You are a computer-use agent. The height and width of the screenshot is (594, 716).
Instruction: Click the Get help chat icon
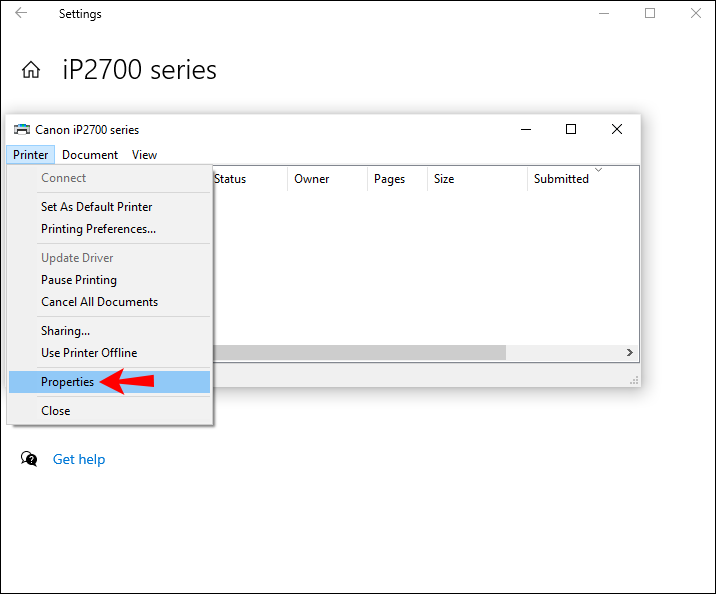(x=29, y=459)
